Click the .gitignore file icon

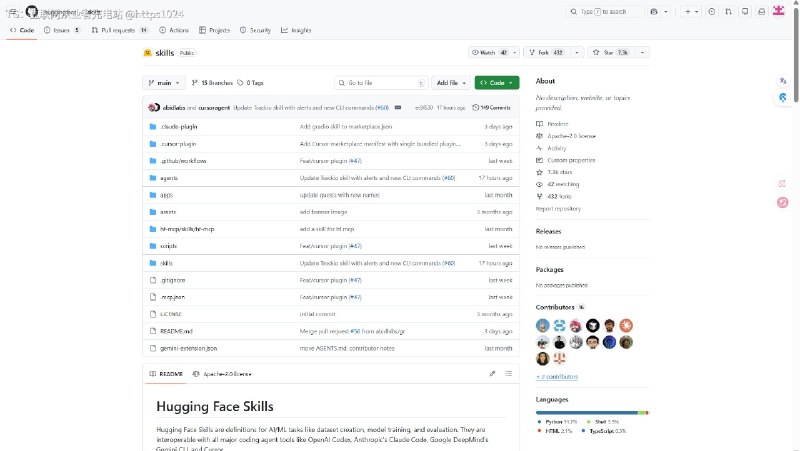(153, 280)
